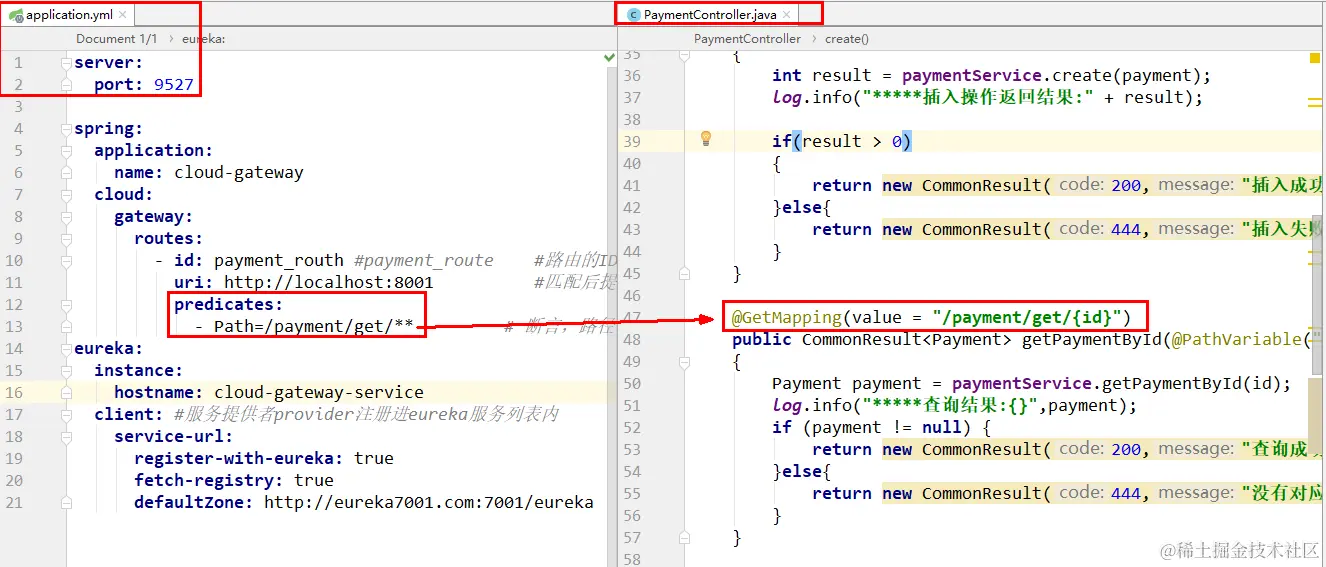This screenshot has height=567, width=1326.
Task: Click the green inspection checkmark in application.yml
Action: (610, 59)
